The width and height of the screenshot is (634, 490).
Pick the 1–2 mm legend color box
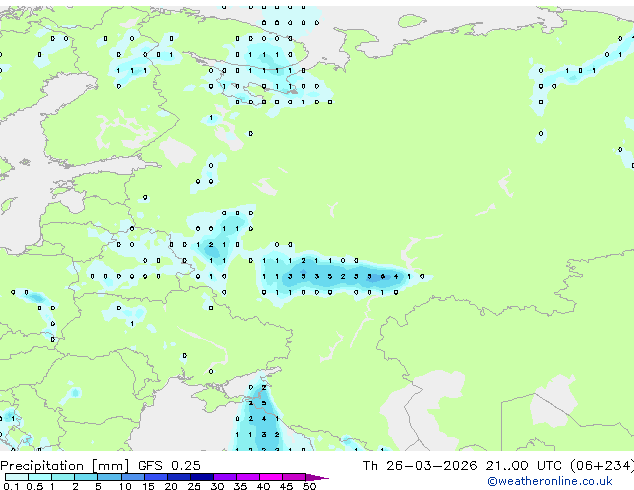(63, 477)
